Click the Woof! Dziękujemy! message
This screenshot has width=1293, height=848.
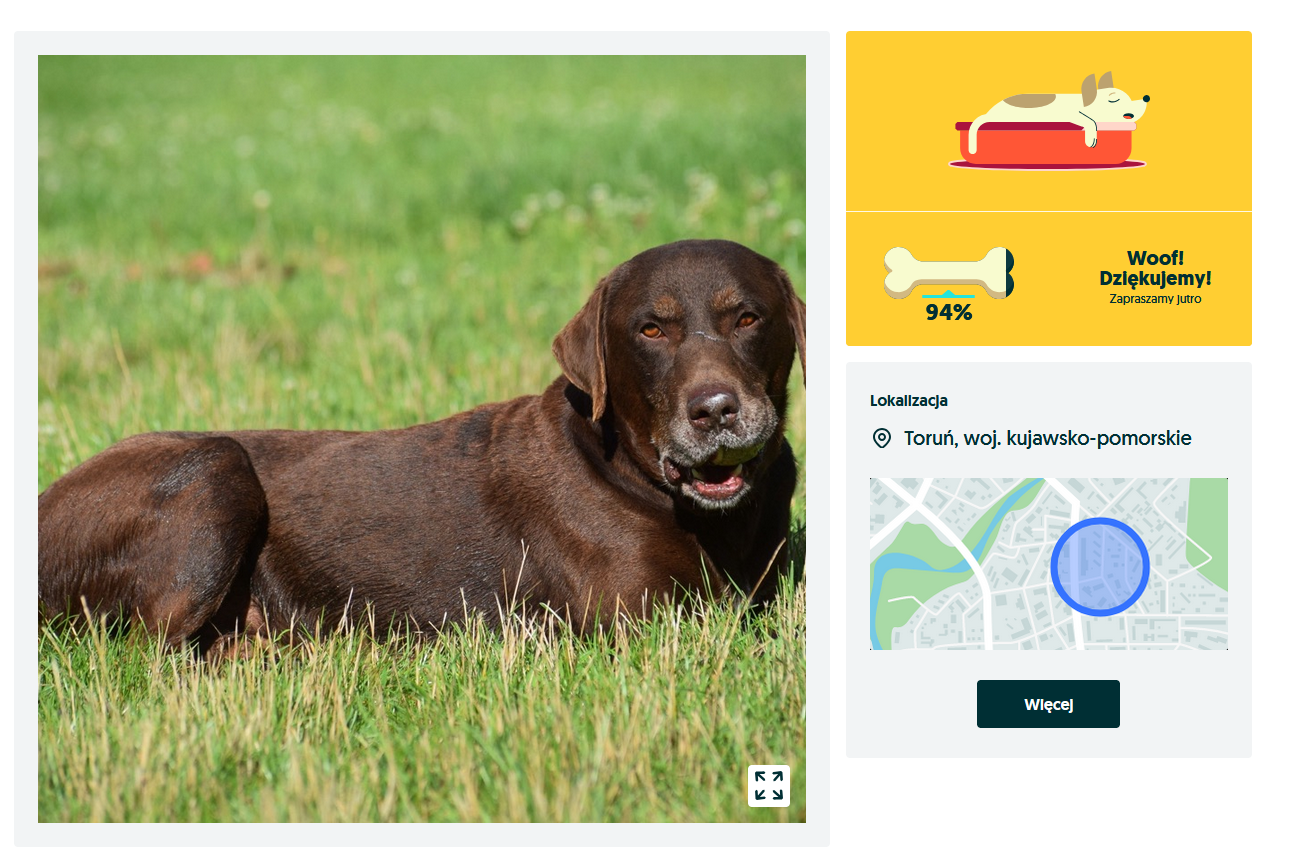coord(1155,268)
